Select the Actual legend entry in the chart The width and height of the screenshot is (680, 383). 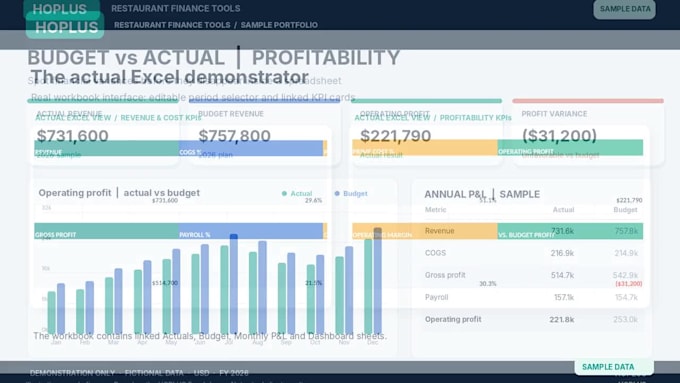297,193
